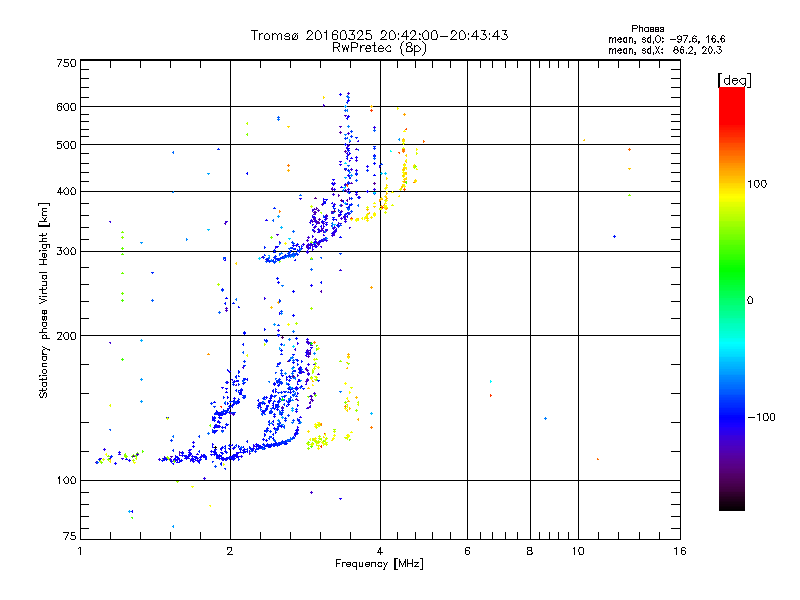Click the 'mean, sd,O: -97.6, 16.6' line
800x600 pixels.
666,39
